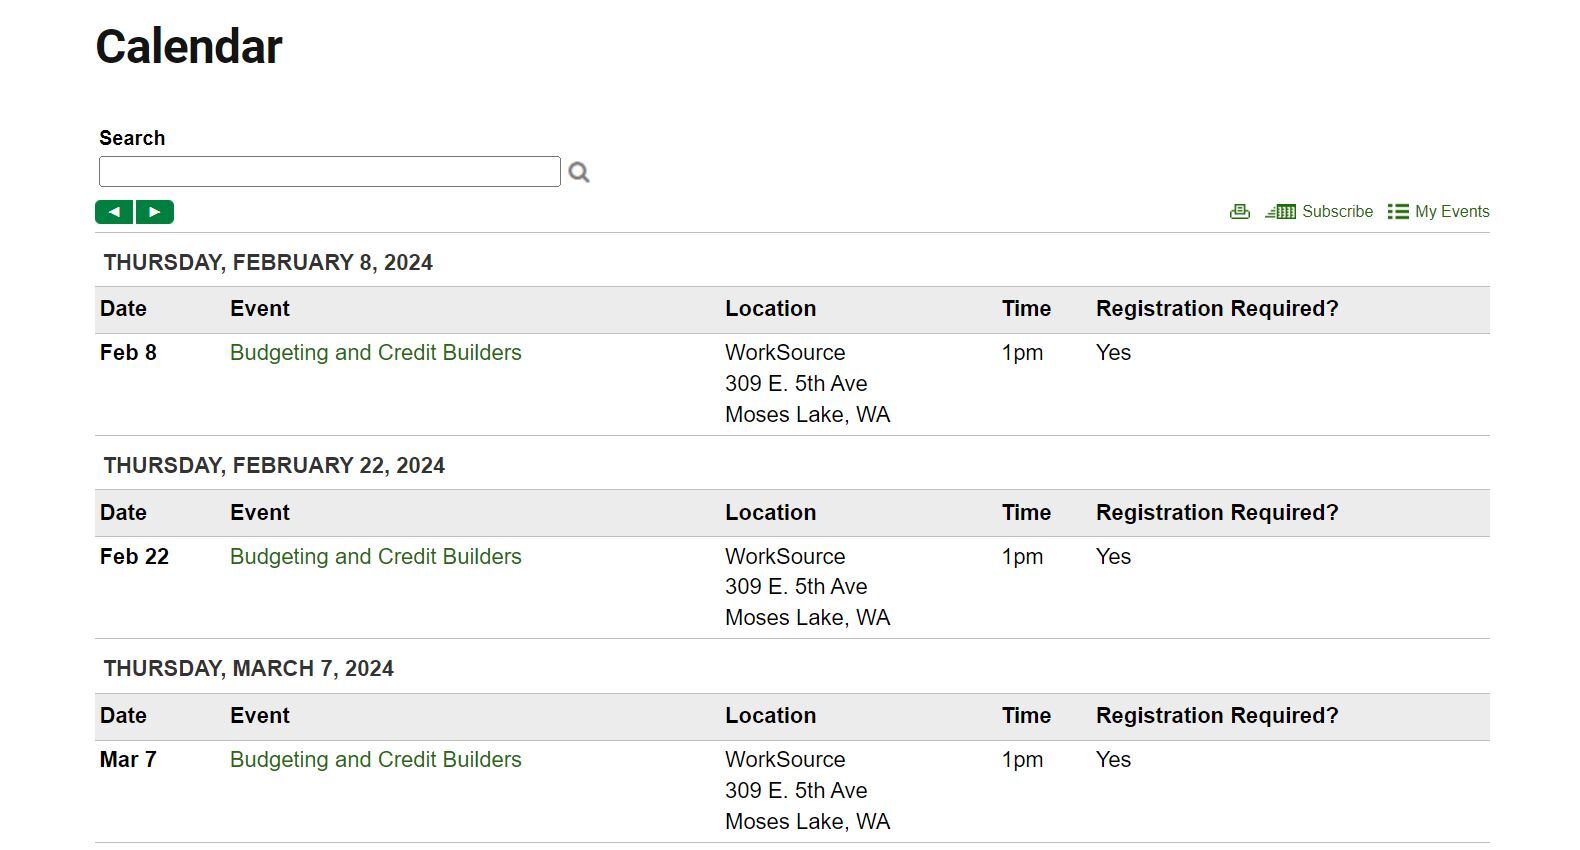1580x850 pixels.
Task: Focus the calendar Search text field
Action: coord(330,171)
